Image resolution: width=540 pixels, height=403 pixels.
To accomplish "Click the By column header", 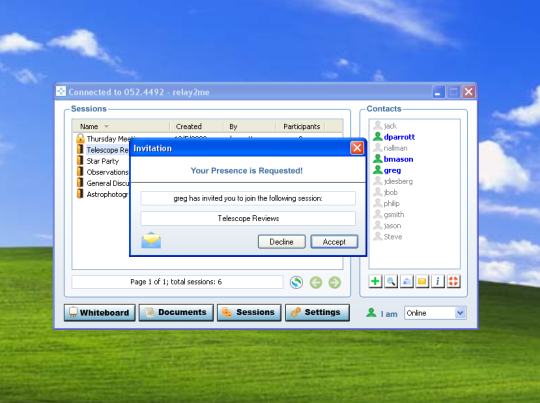I will pyautogui.click(x=249, y=126).
